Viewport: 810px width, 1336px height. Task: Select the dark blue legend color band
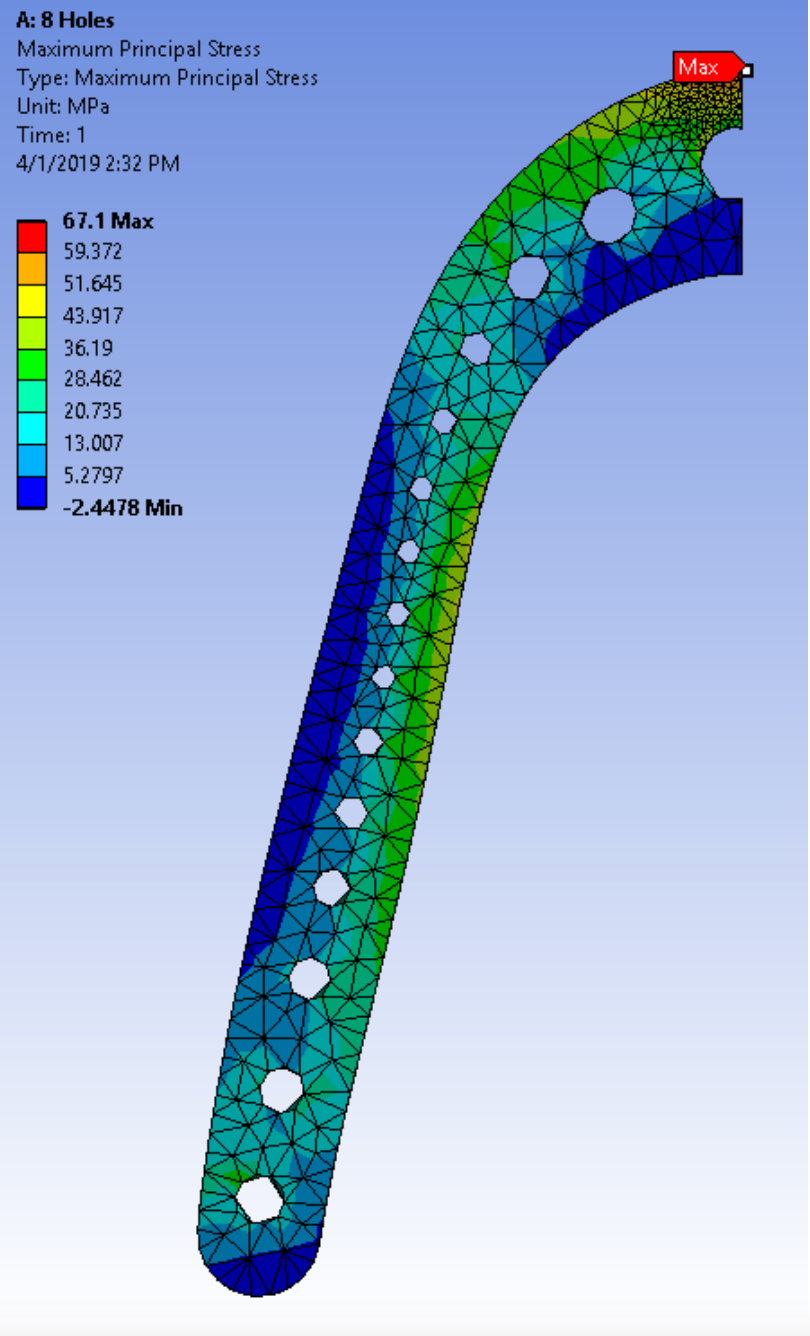click(31, 493)
